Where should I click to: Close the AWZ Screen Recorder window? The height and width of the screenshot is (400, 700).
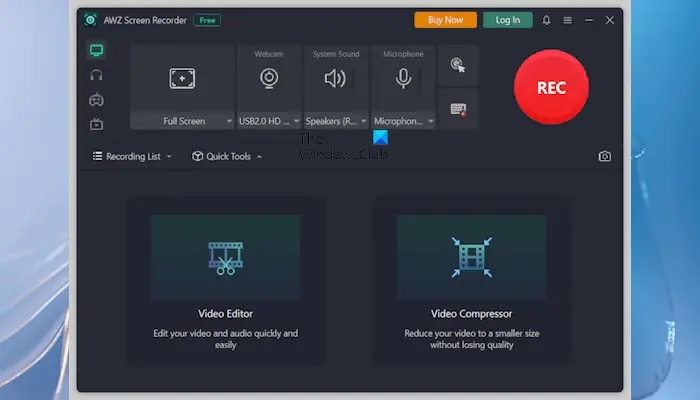[610, 20]
